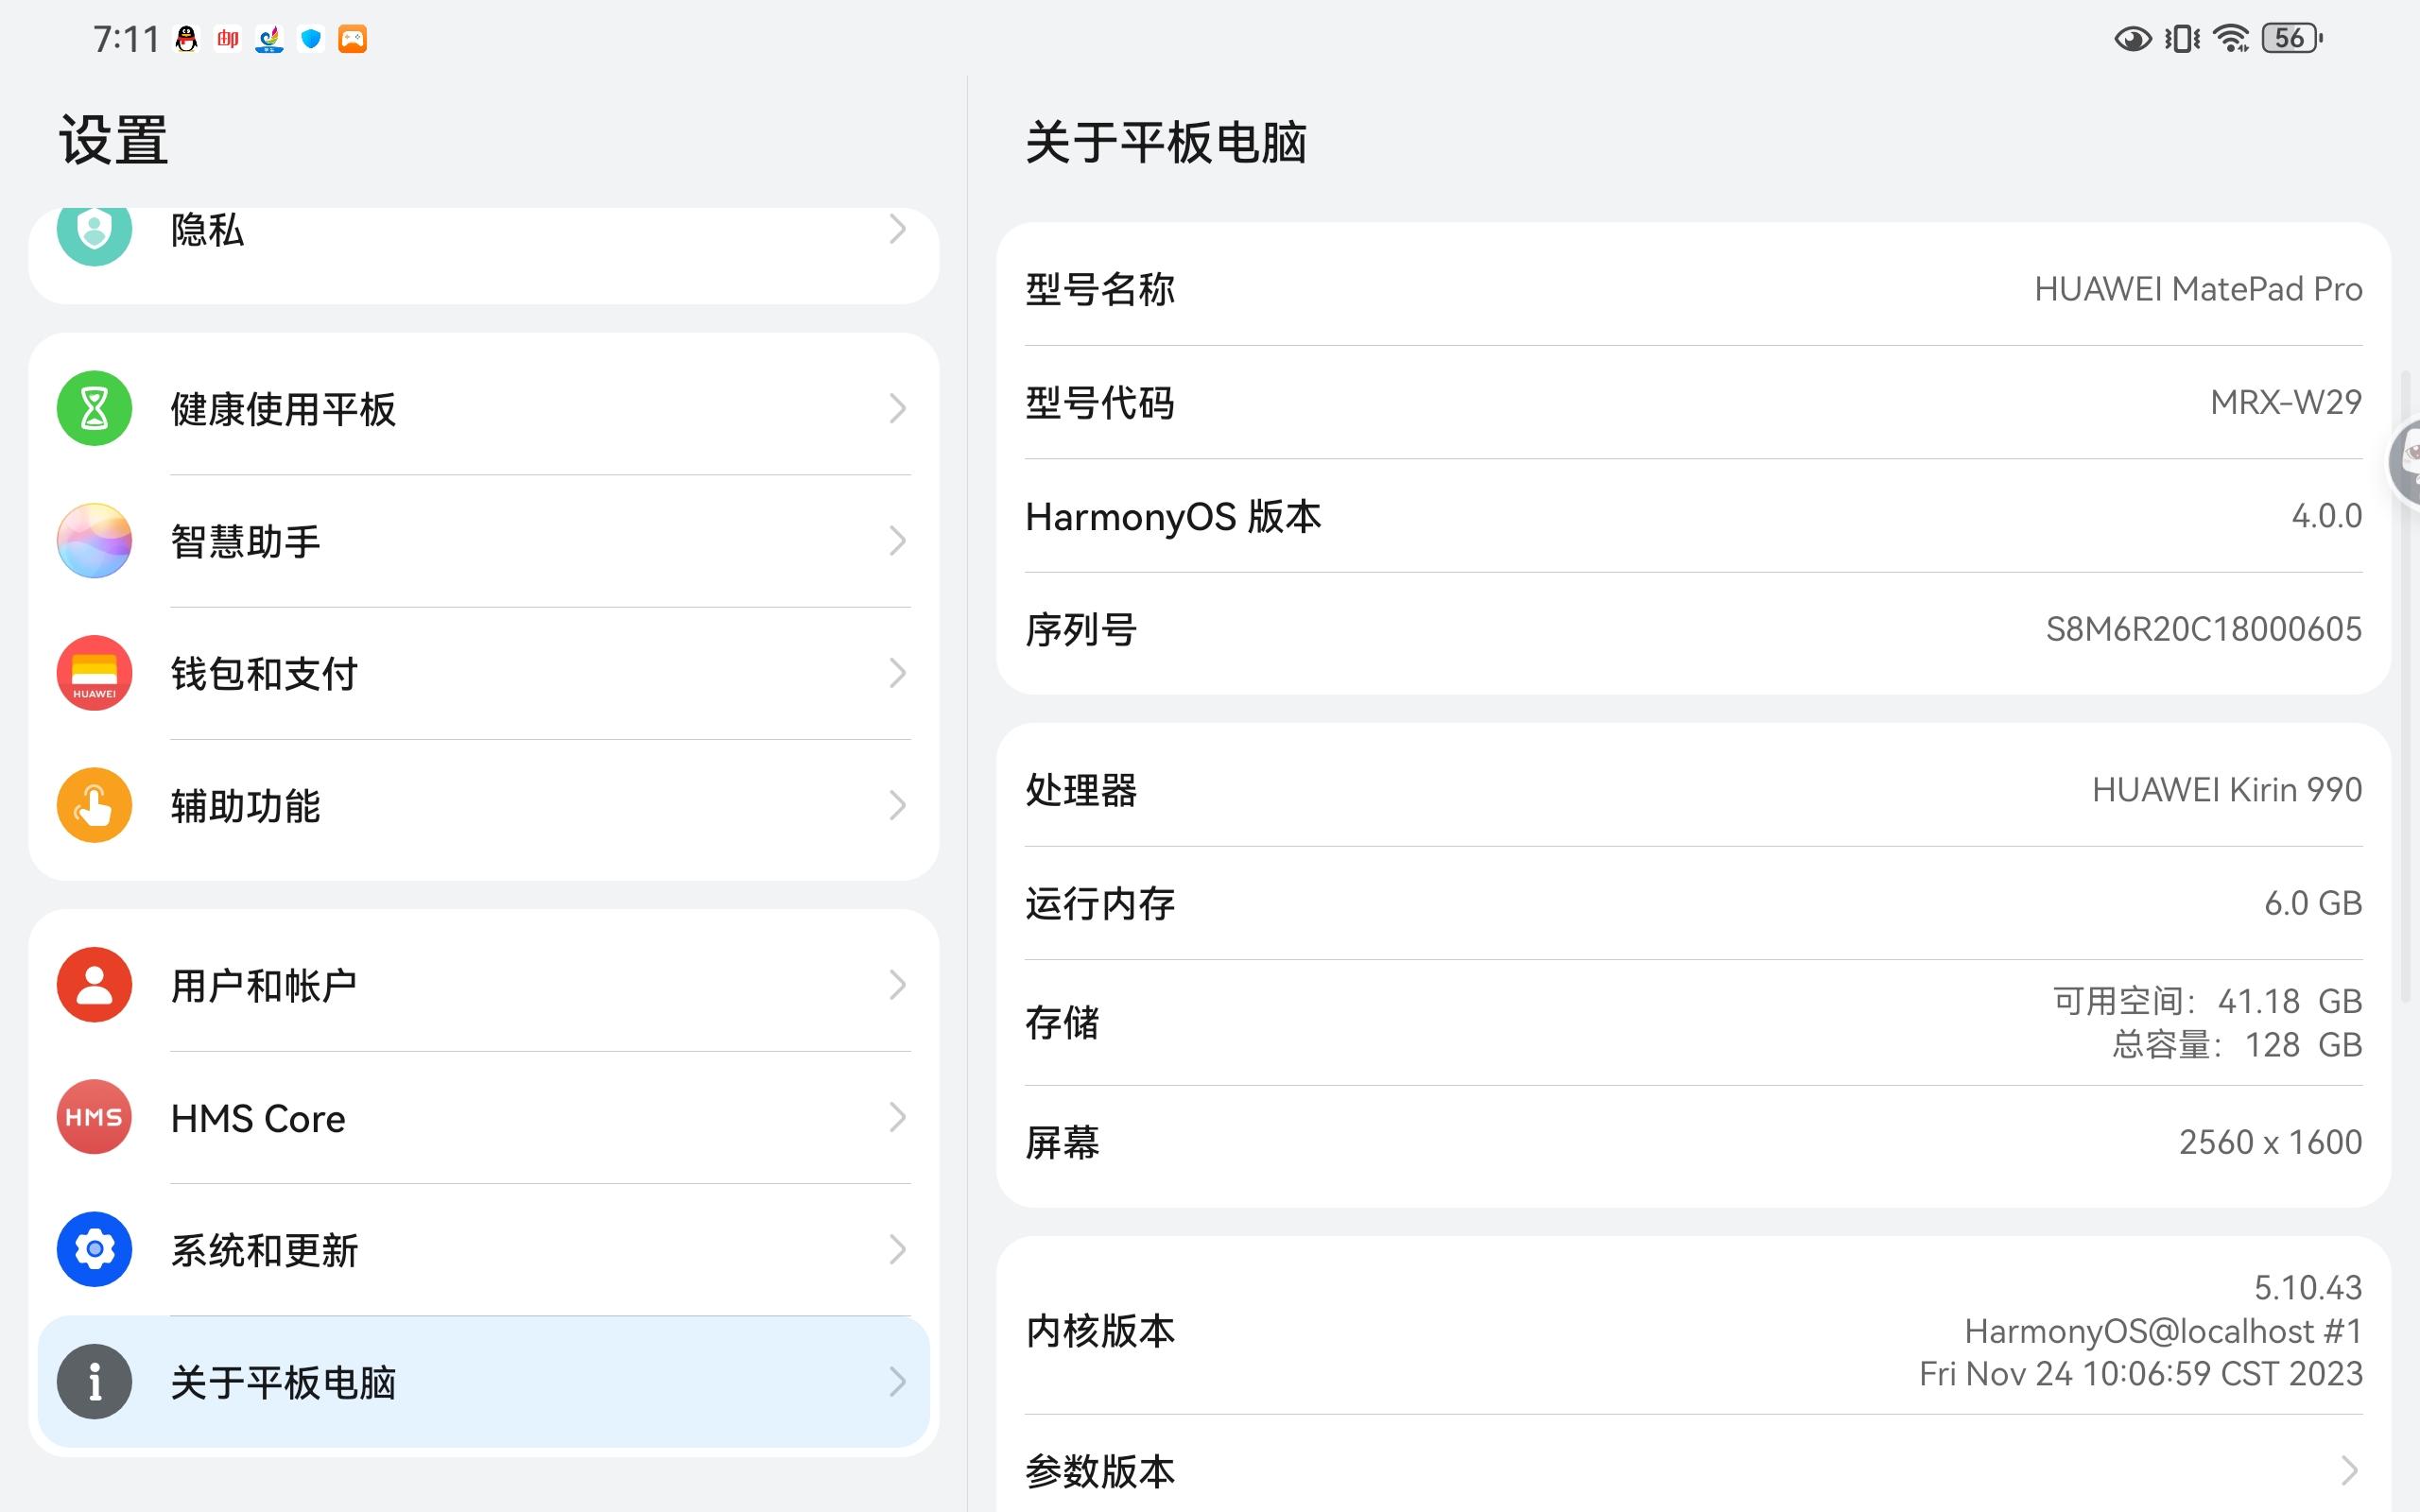Open chevron on 系统和更新 row

pyautogui.click(x=898, y=1249)
